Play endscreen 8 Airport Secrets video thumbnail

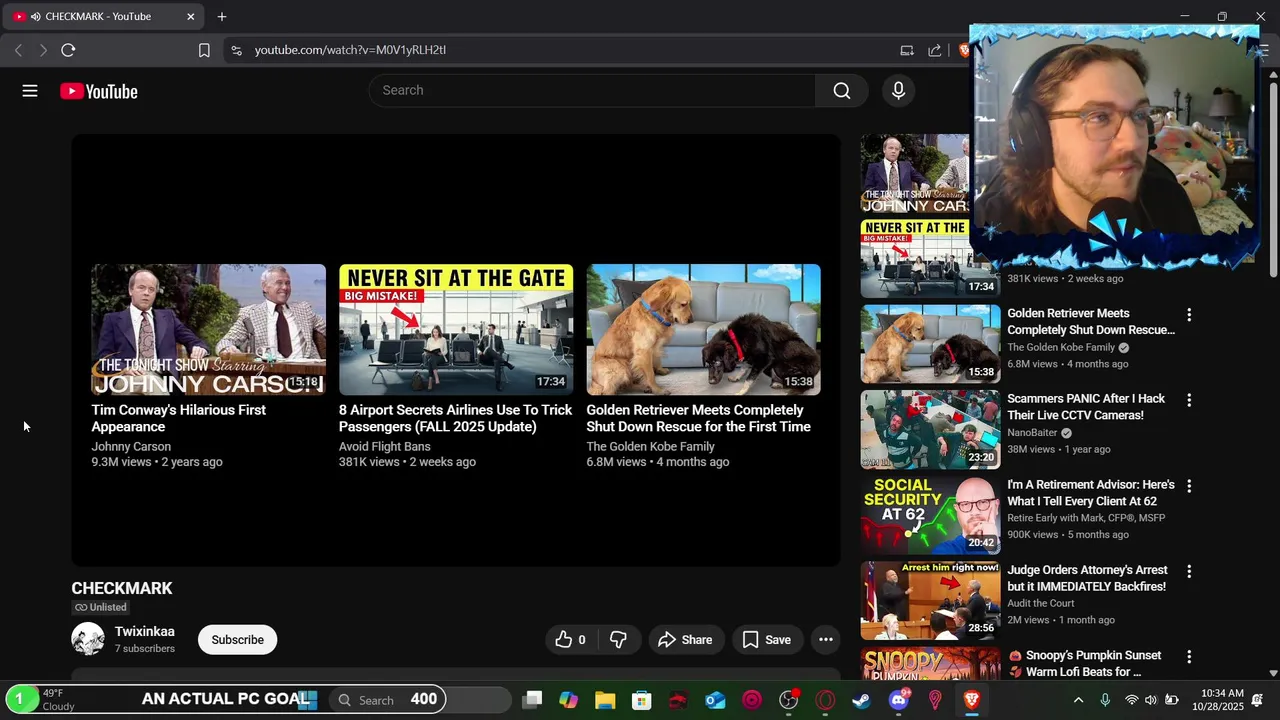click(x=456, y=330)
